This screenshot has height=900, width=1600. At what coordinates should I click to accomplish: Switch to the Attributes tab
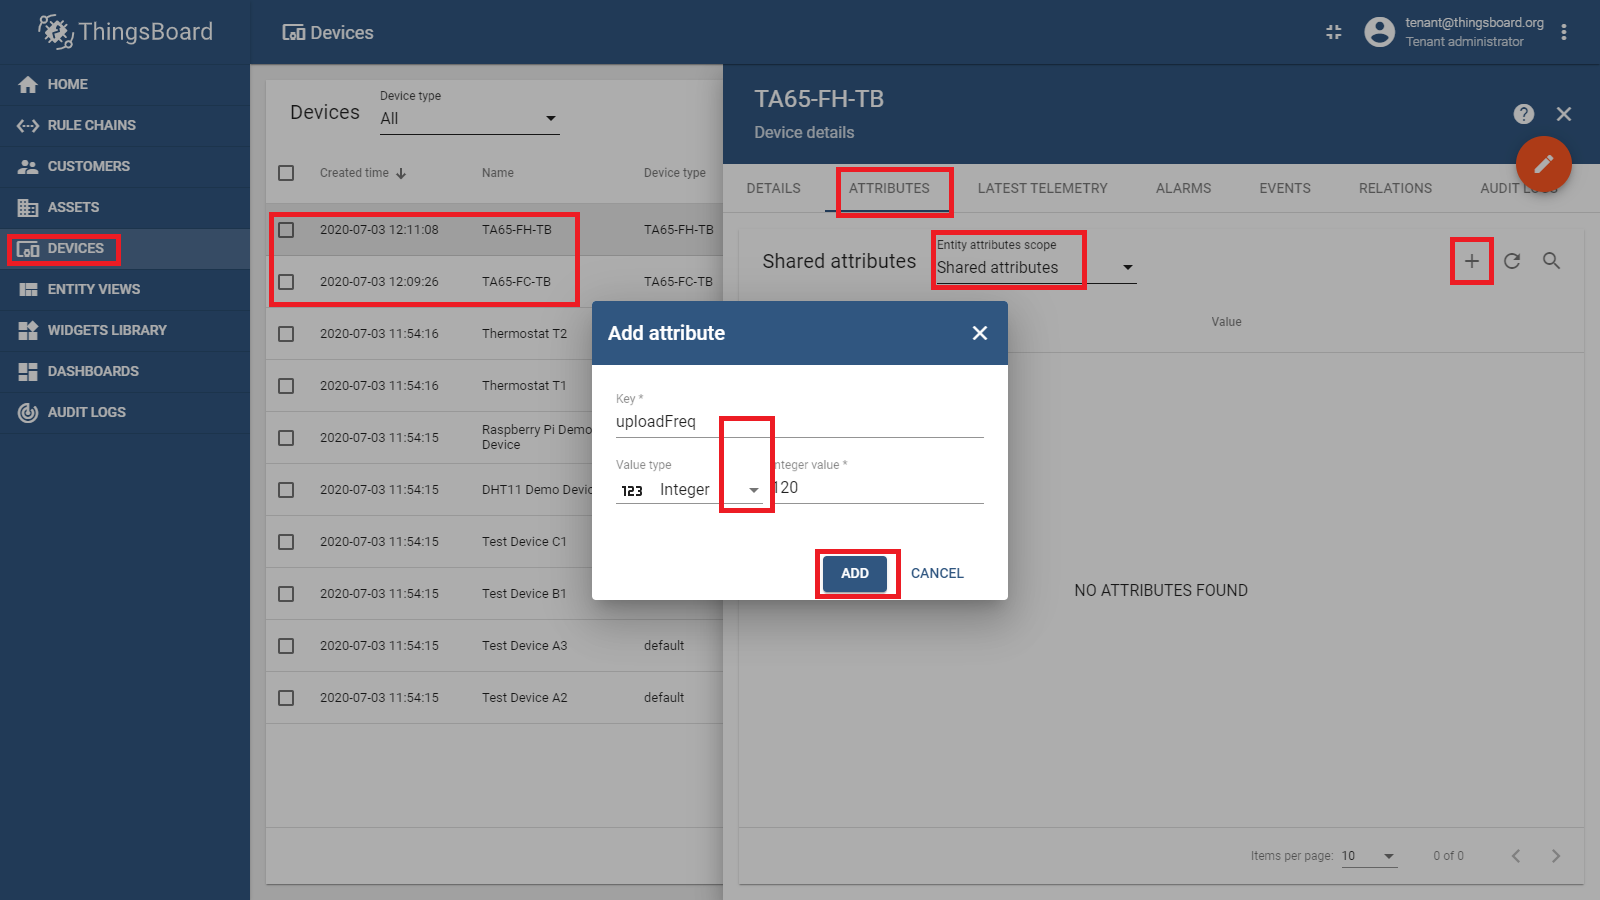(889, 188)
